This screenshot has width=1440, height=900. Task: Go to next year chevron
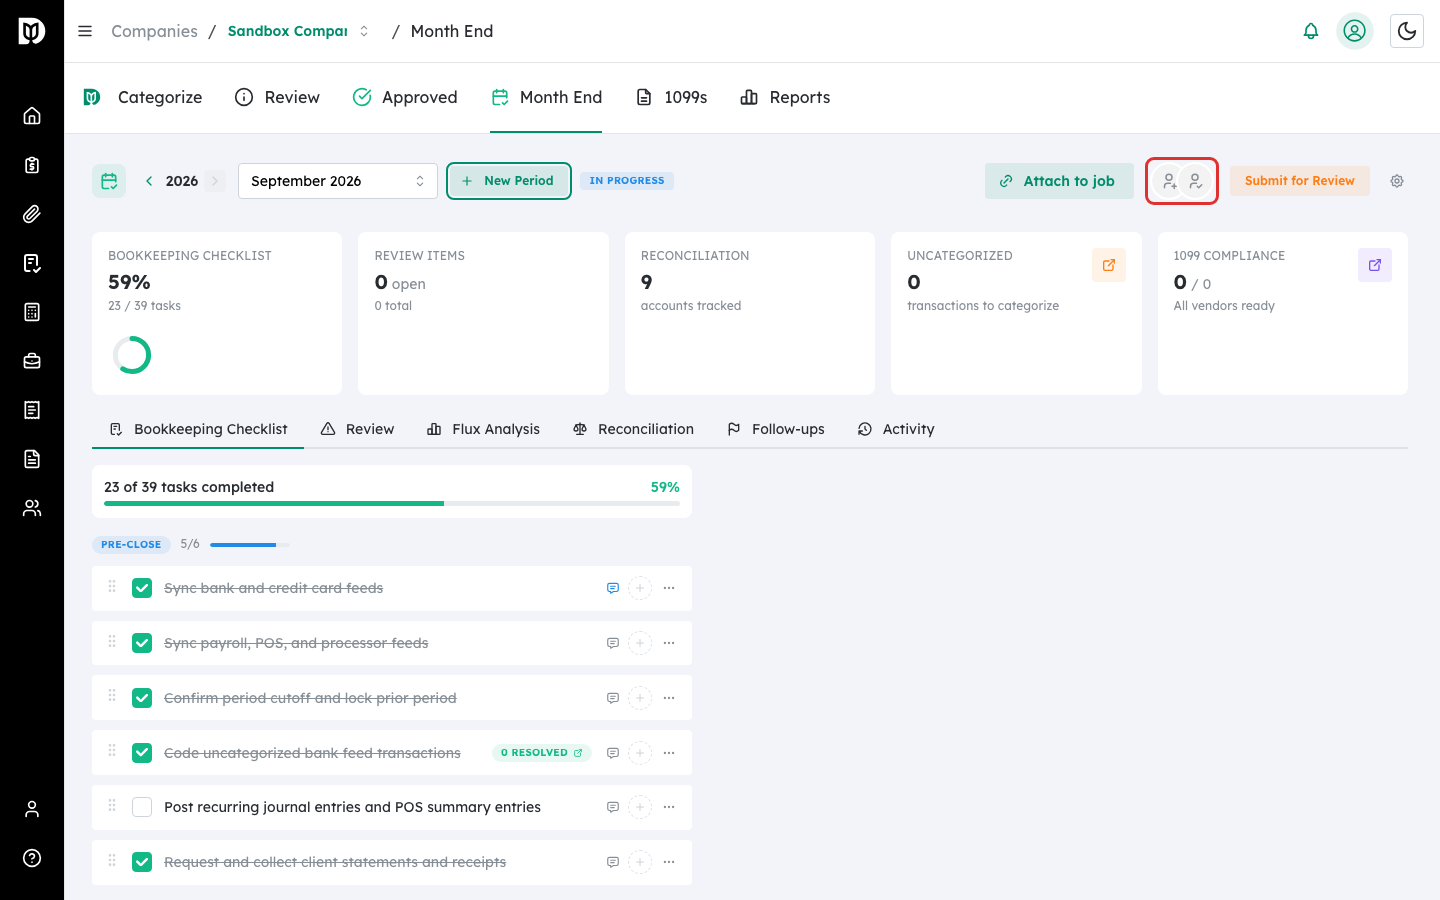coord(215,181)
